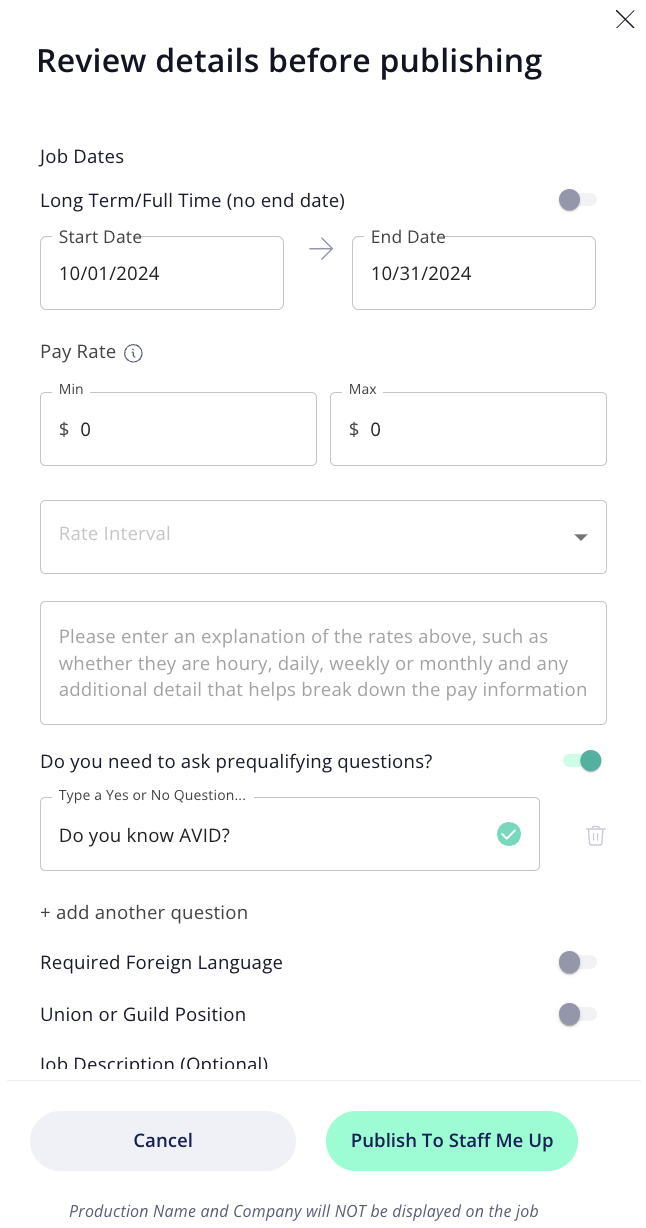The height and width of the screenshot is (1228, 646).
Task: Click '+ add another question' link
Action: tap(144, 912)
